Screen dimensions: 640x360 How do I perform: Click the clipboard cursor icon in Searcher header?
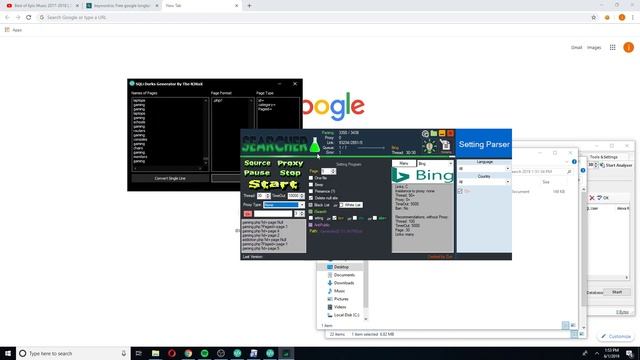click(445, 146)
